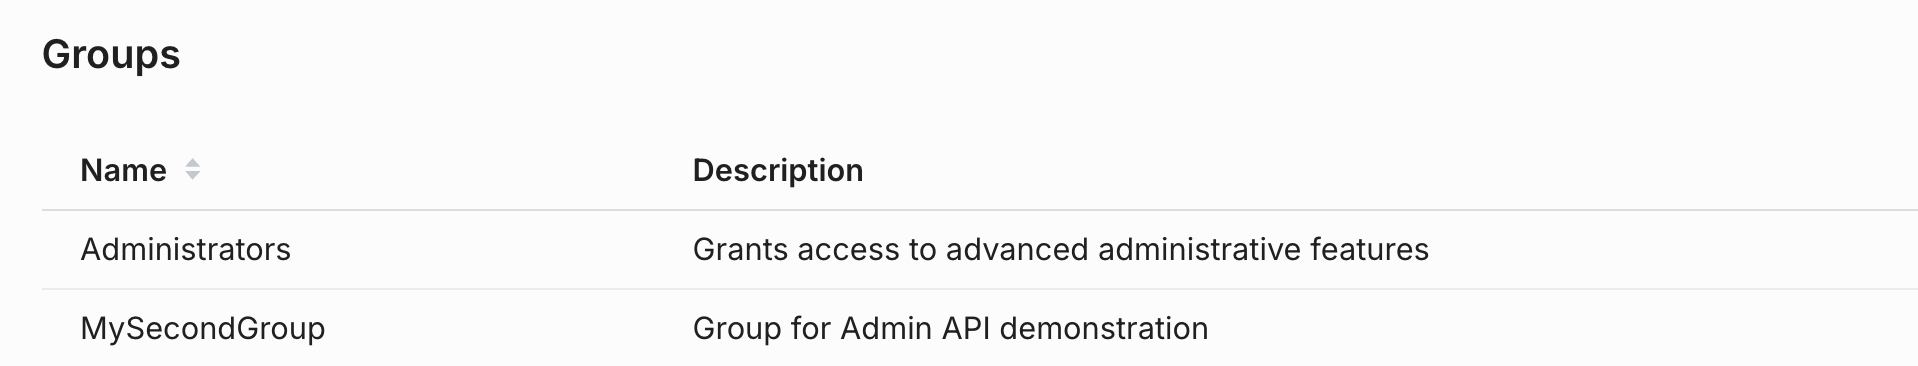Click the 'Group for Admin API demonstration' text
Image resolution: width=1918 pixels, height=366 pixels.
[x=950, y=329]
